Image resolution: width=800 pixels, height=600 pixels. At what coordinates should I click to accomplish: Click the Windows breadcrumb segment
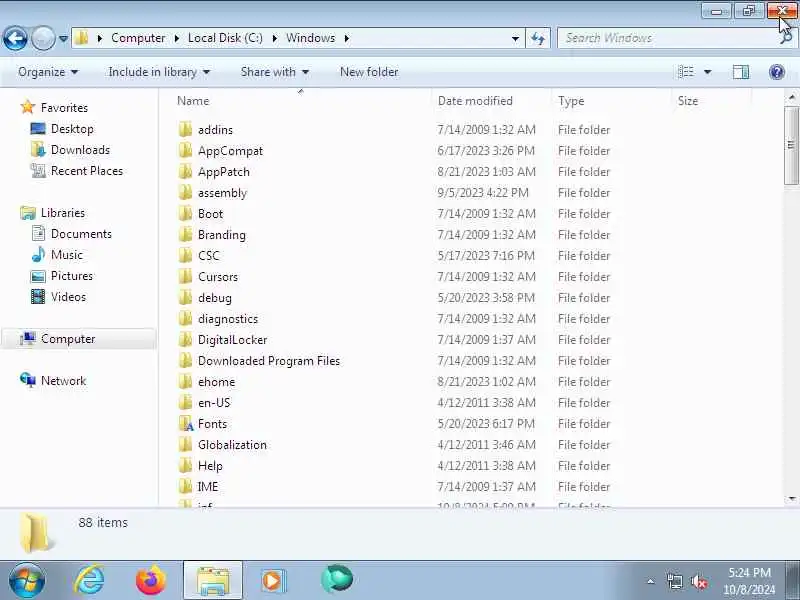(x=310, y=38)
